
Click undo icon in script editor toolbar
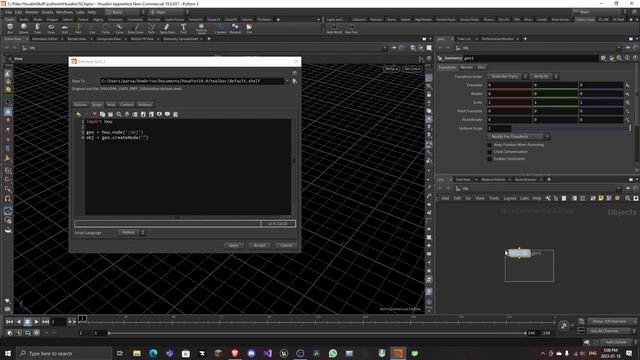[x=78, y=114]
